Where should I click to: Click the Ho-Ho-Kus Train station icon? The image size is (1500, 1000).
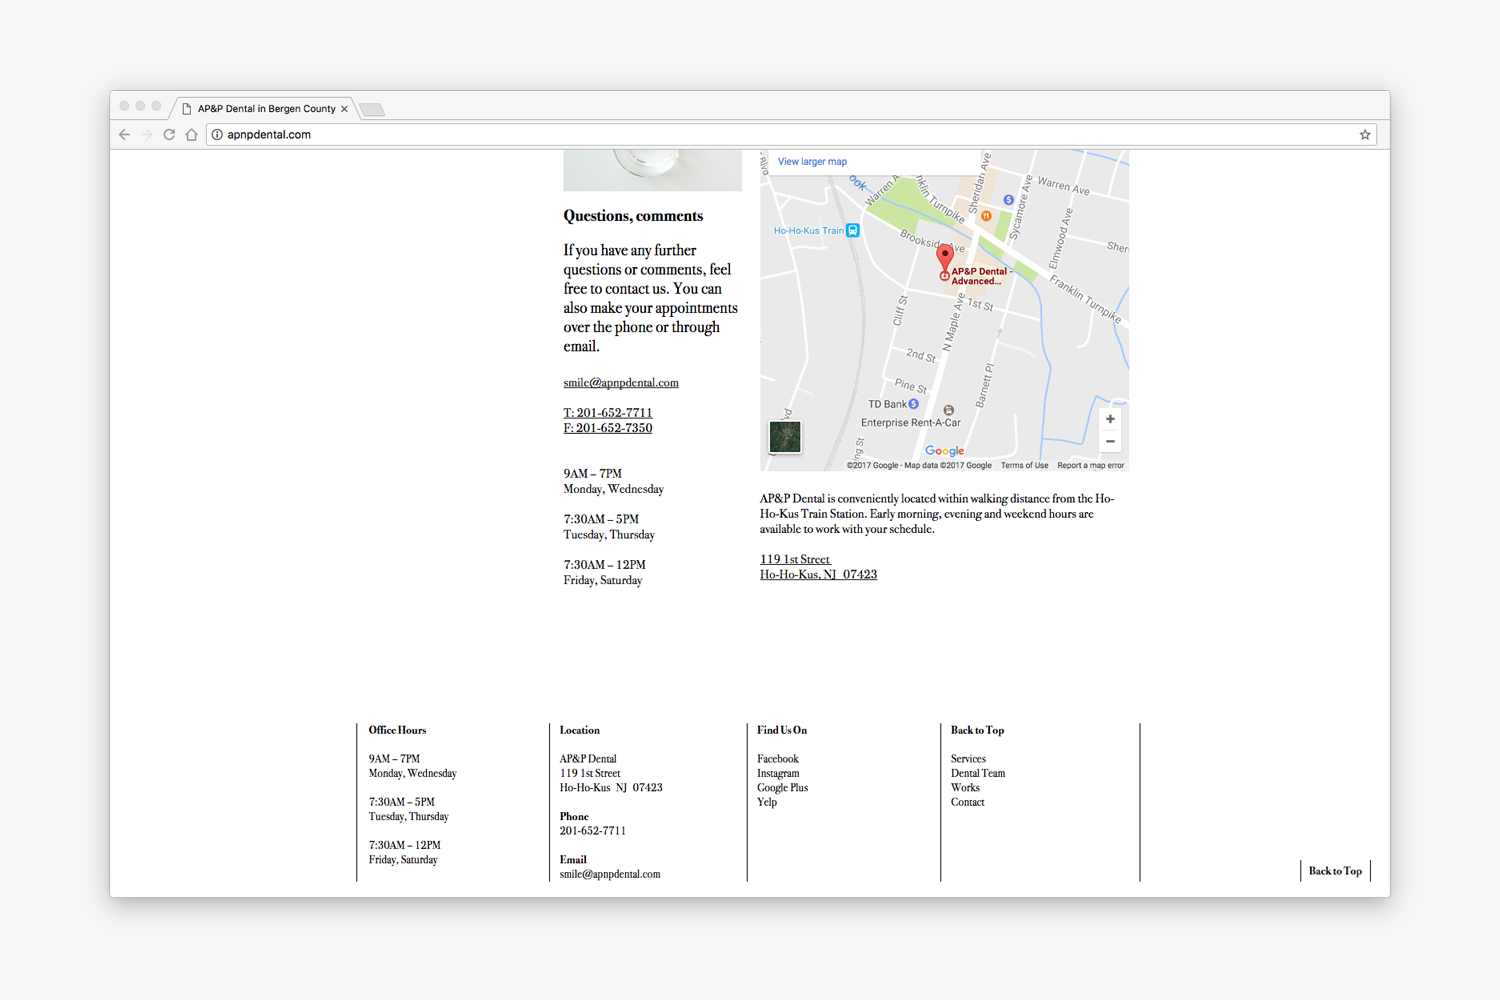click(x=853, y=231)
